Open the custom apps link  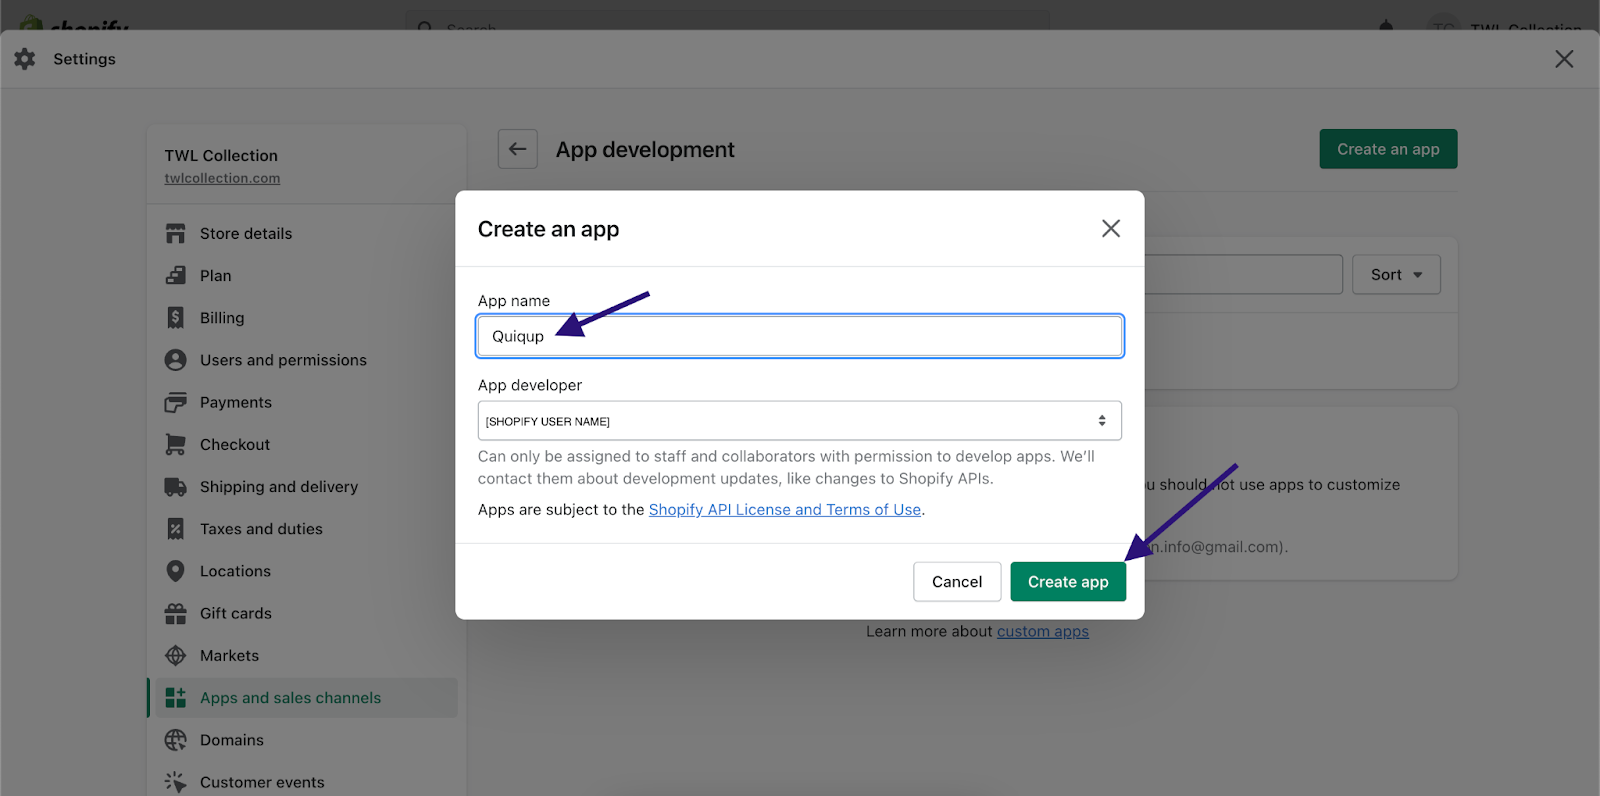coord(1043,632)
